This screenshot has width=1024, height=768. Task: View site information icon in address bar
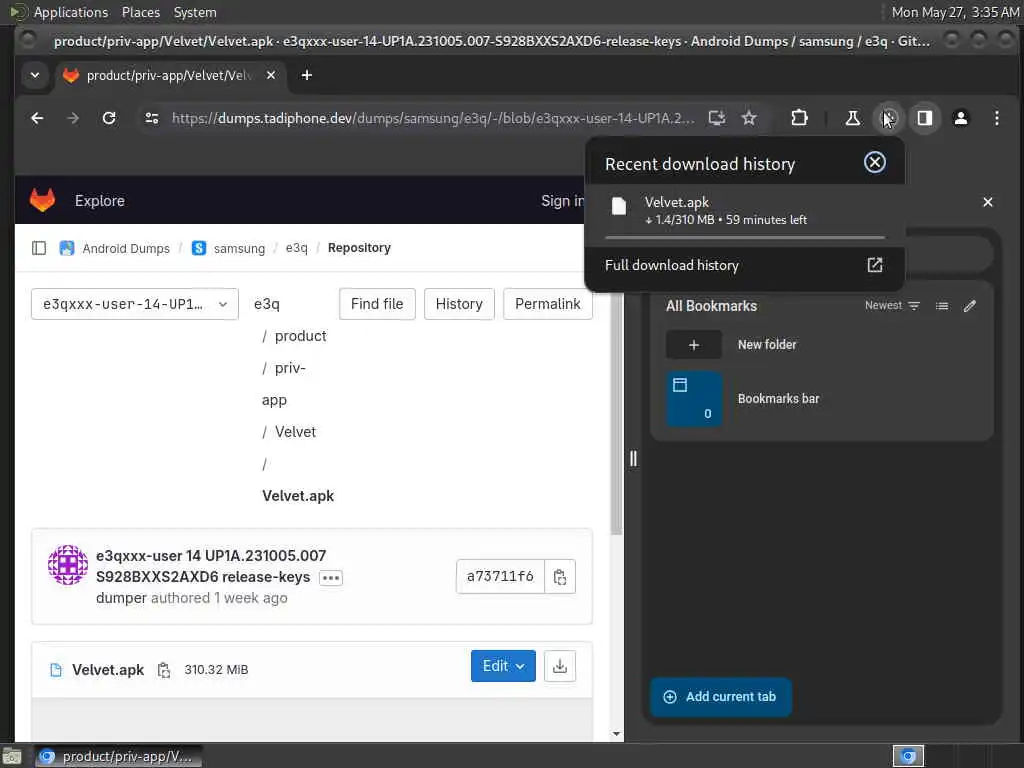(152, 118)
